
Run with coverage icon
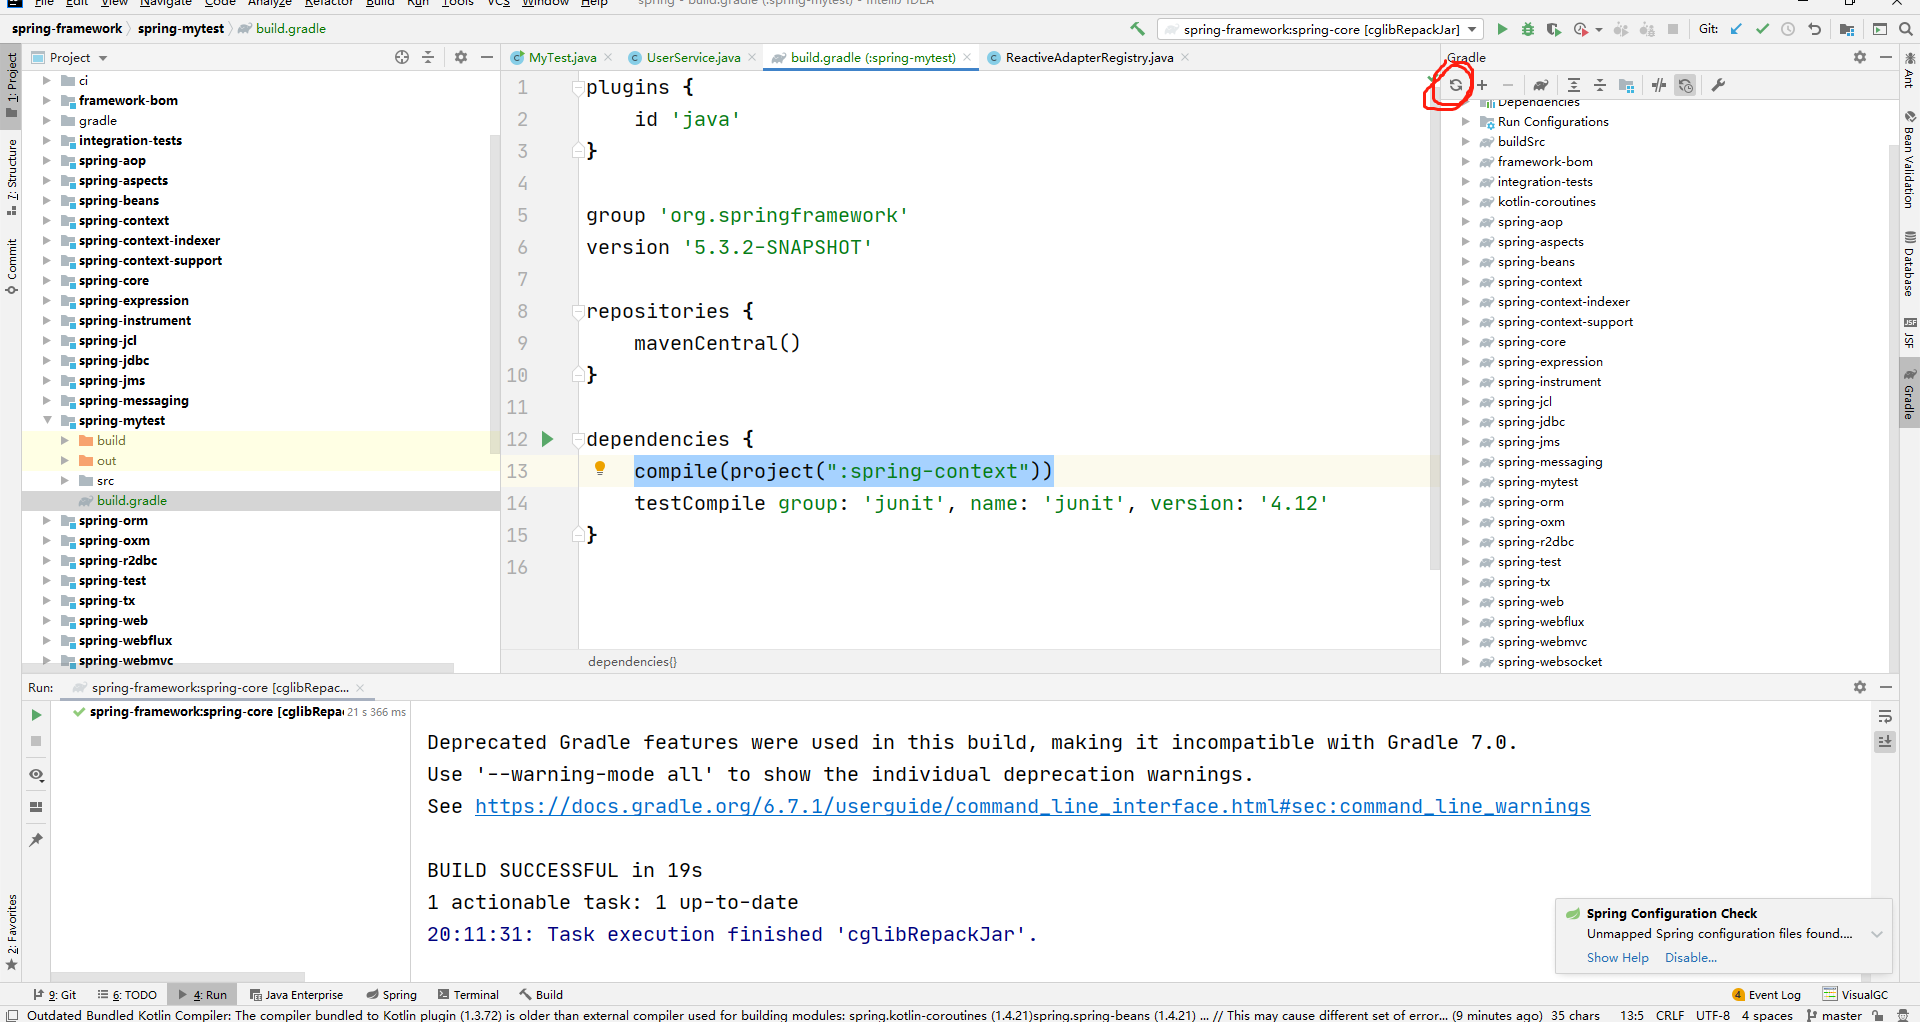[1554, 29]
